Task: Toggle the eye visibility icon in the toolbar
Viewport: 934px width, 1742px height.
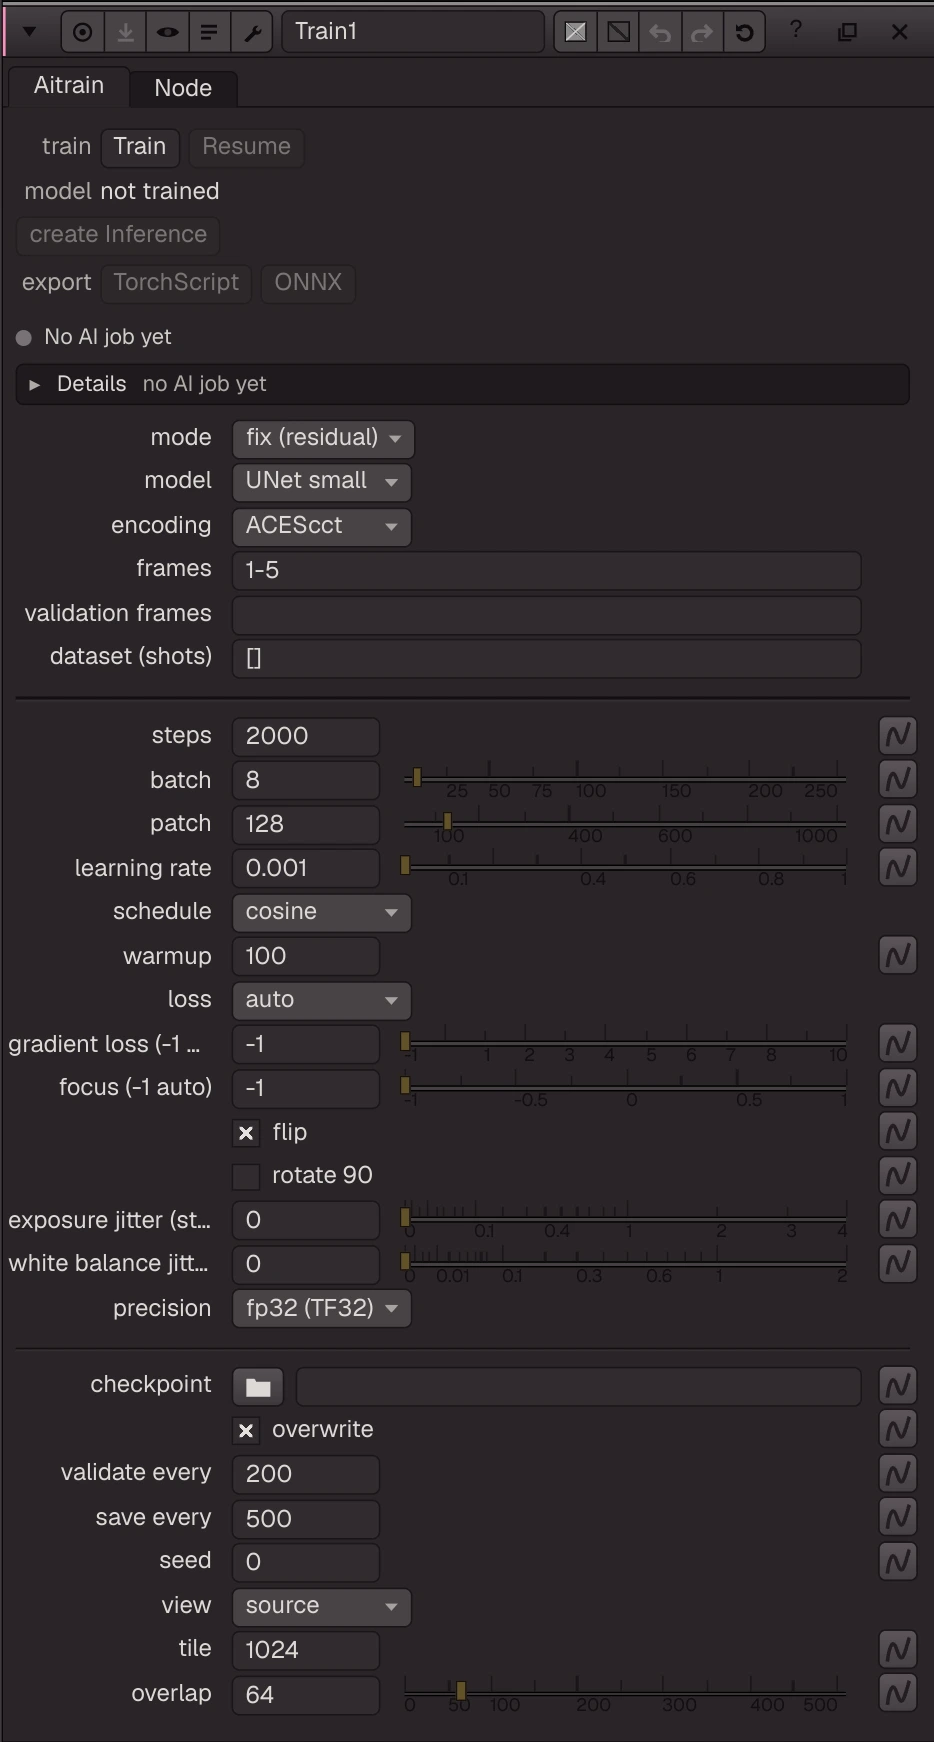Action: [167, 32]
